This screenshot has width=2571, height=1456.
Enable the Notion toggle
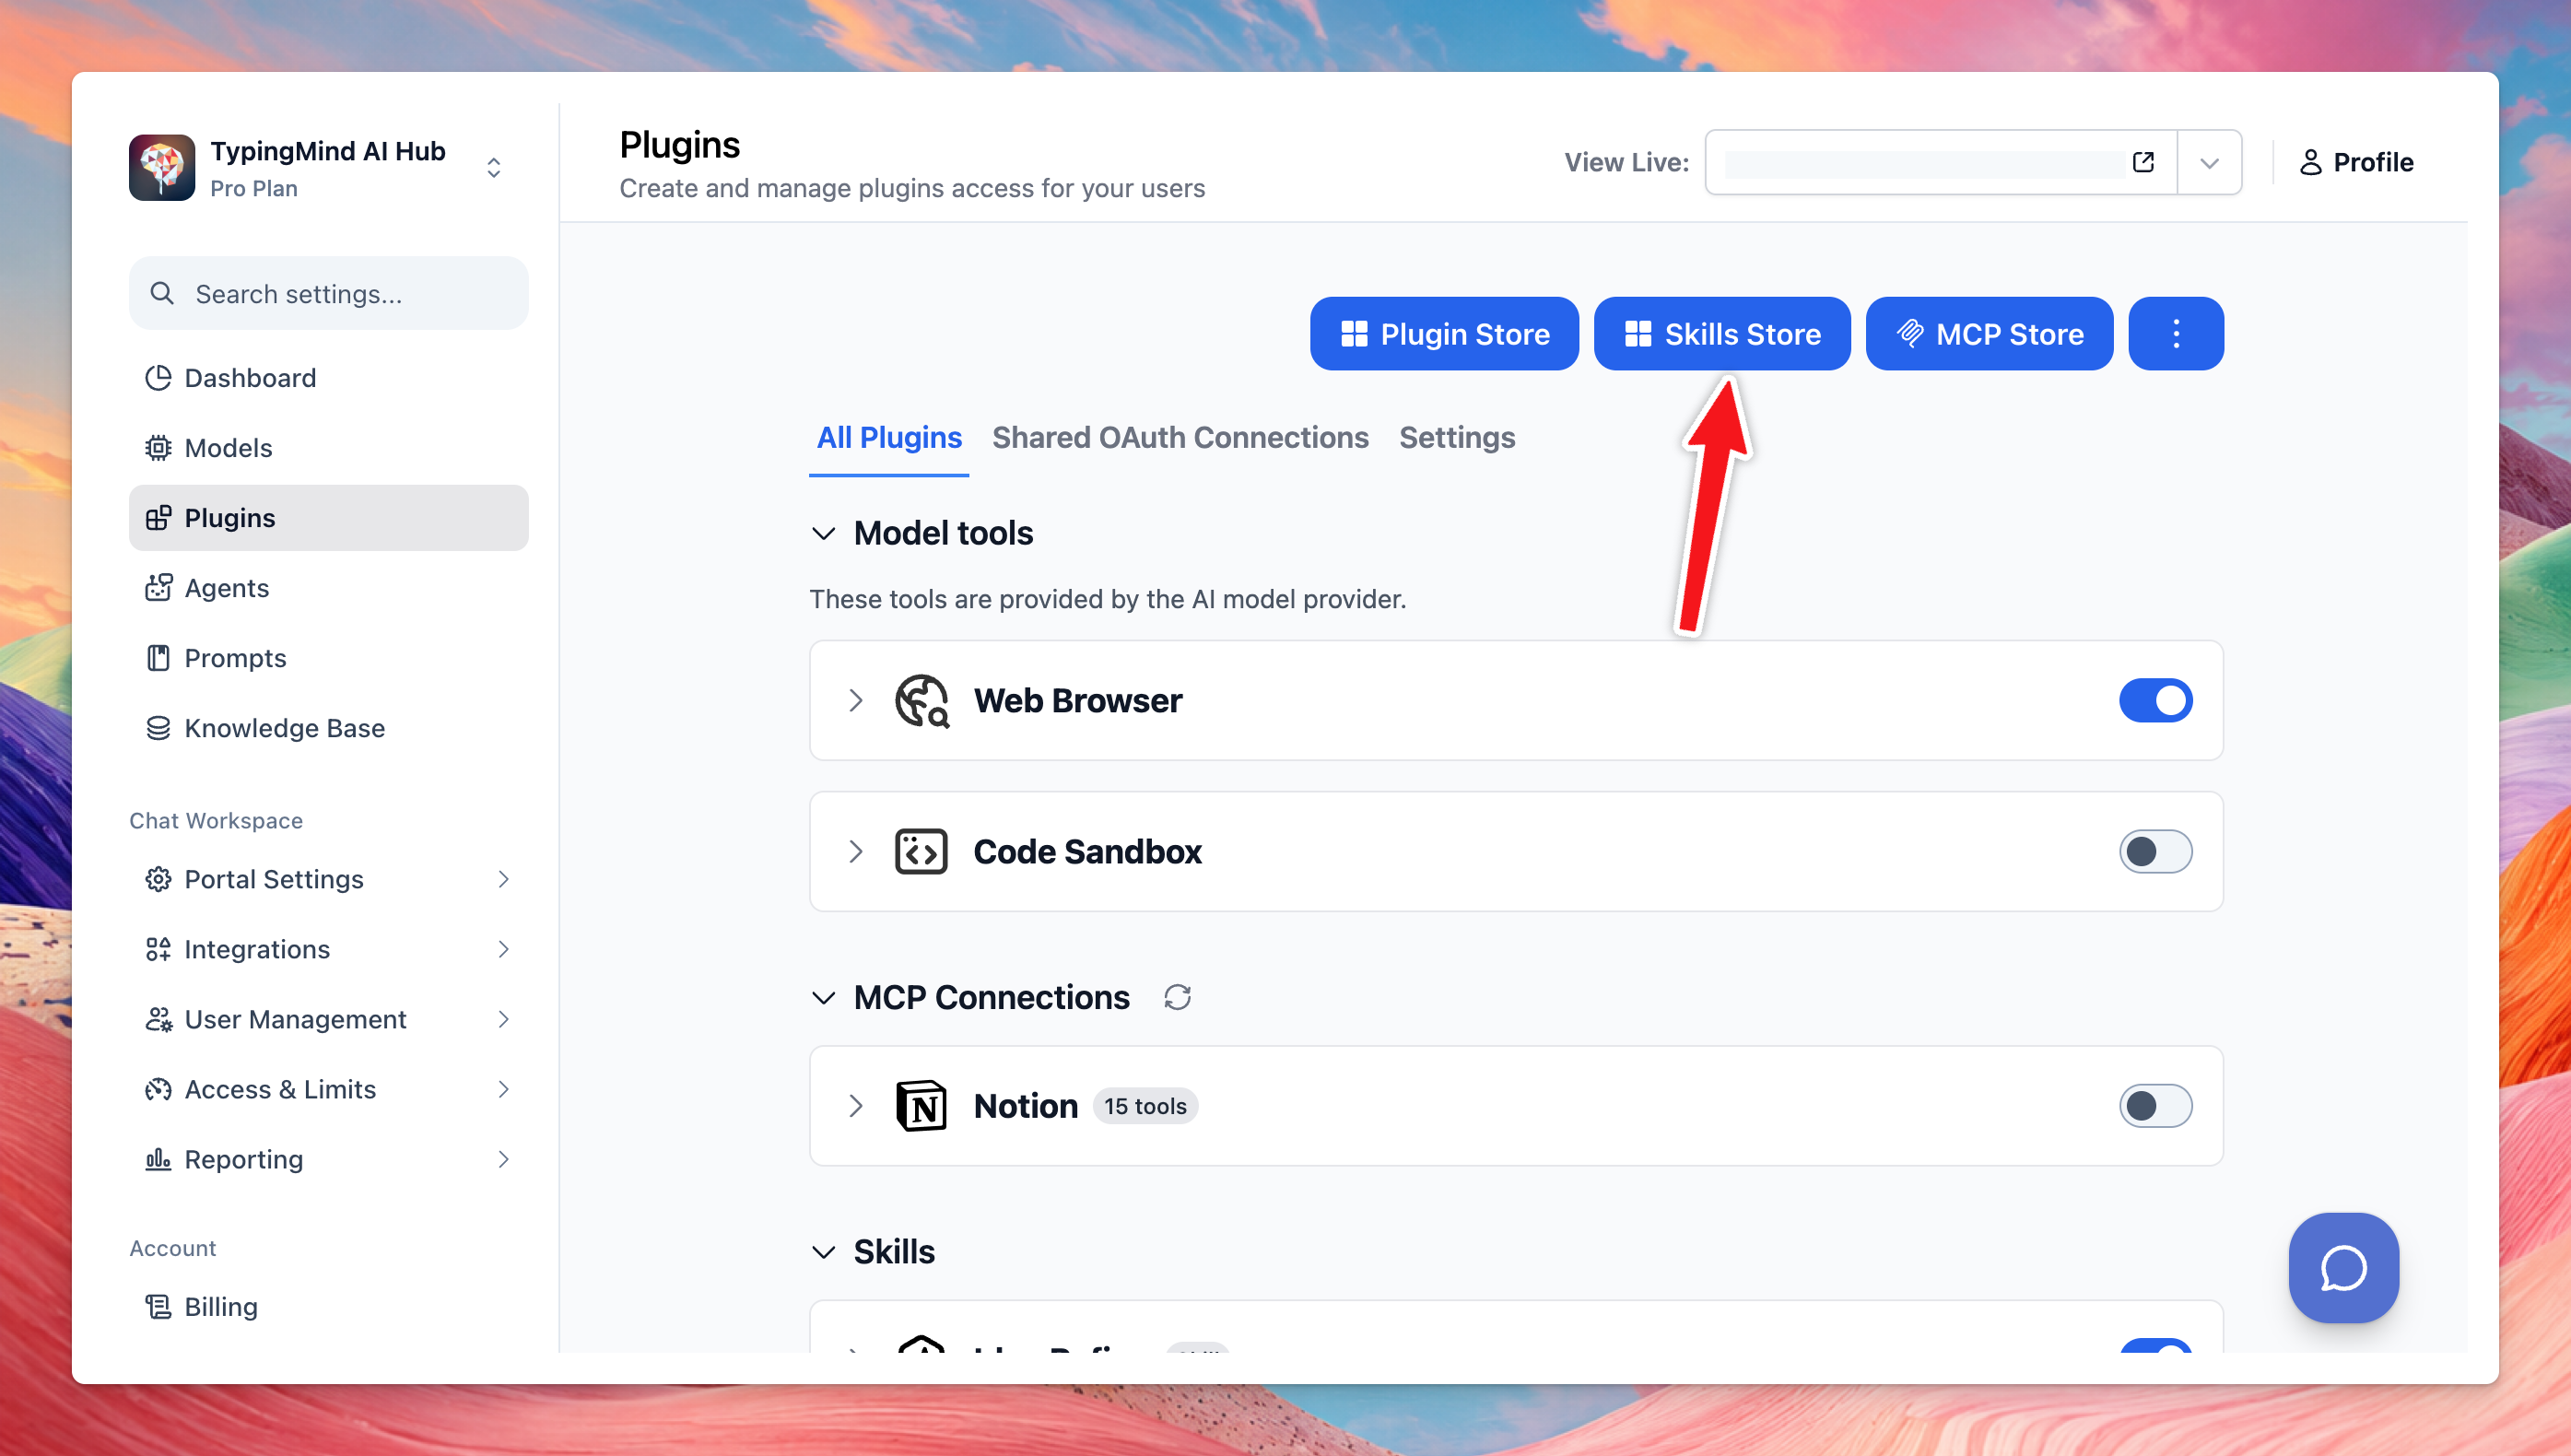pos(2155,1106)
